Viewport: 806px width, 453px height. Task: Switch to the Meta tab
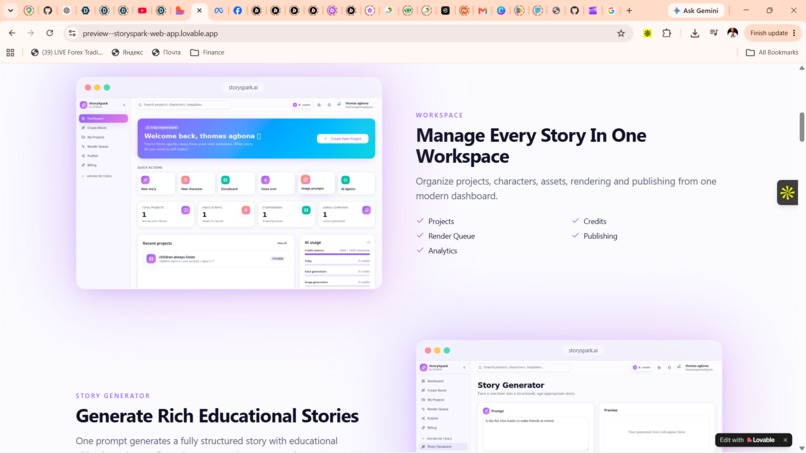[218, 10]
